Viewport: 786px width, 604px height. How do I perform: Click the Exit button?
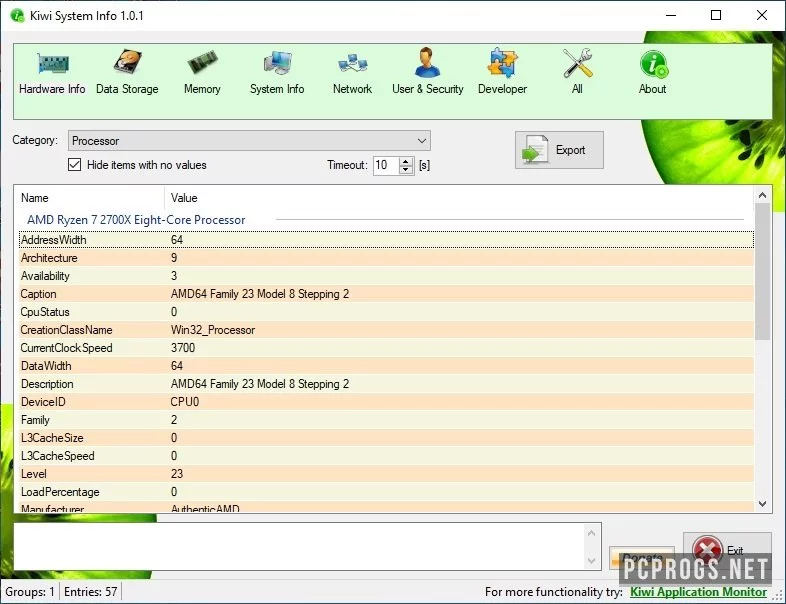point(727,550)
